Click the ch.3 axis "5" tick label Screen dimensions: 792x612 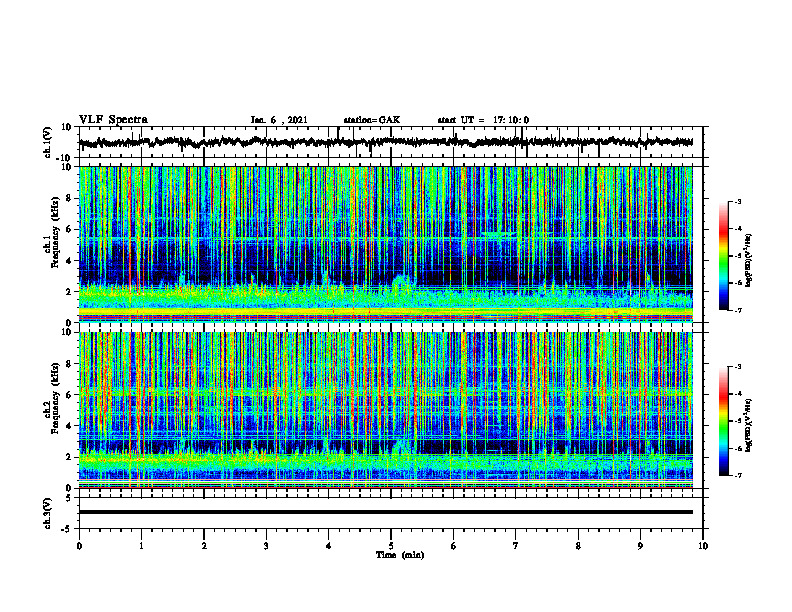[x=70, y=498]
